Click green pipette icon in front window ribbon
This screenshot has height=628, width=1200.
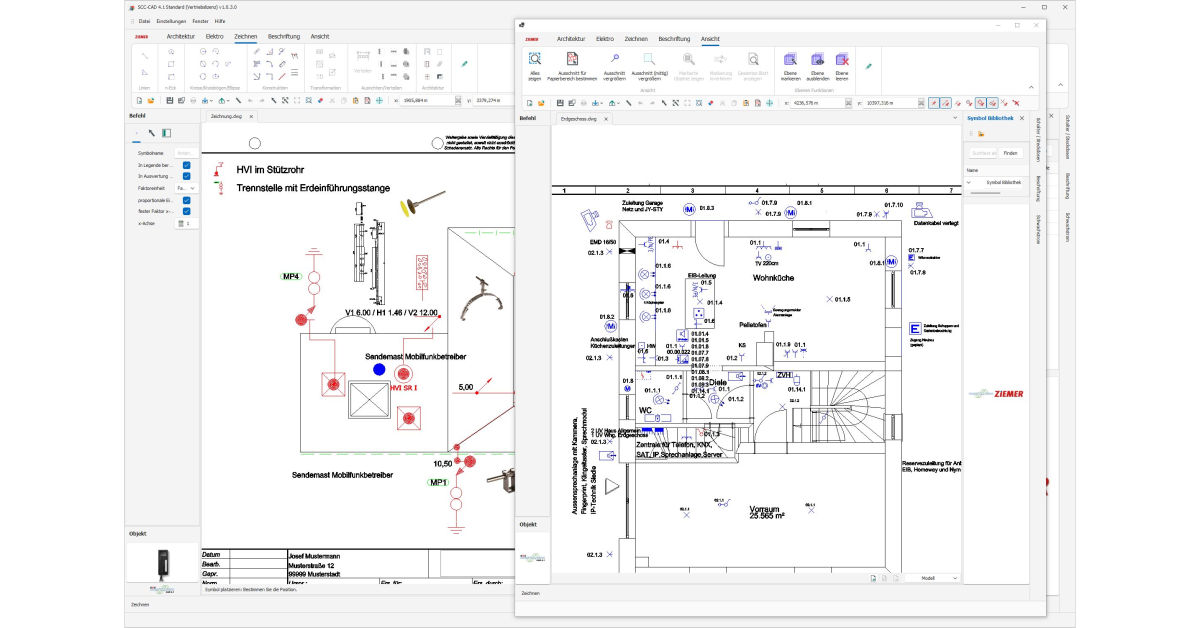point(868,64)
